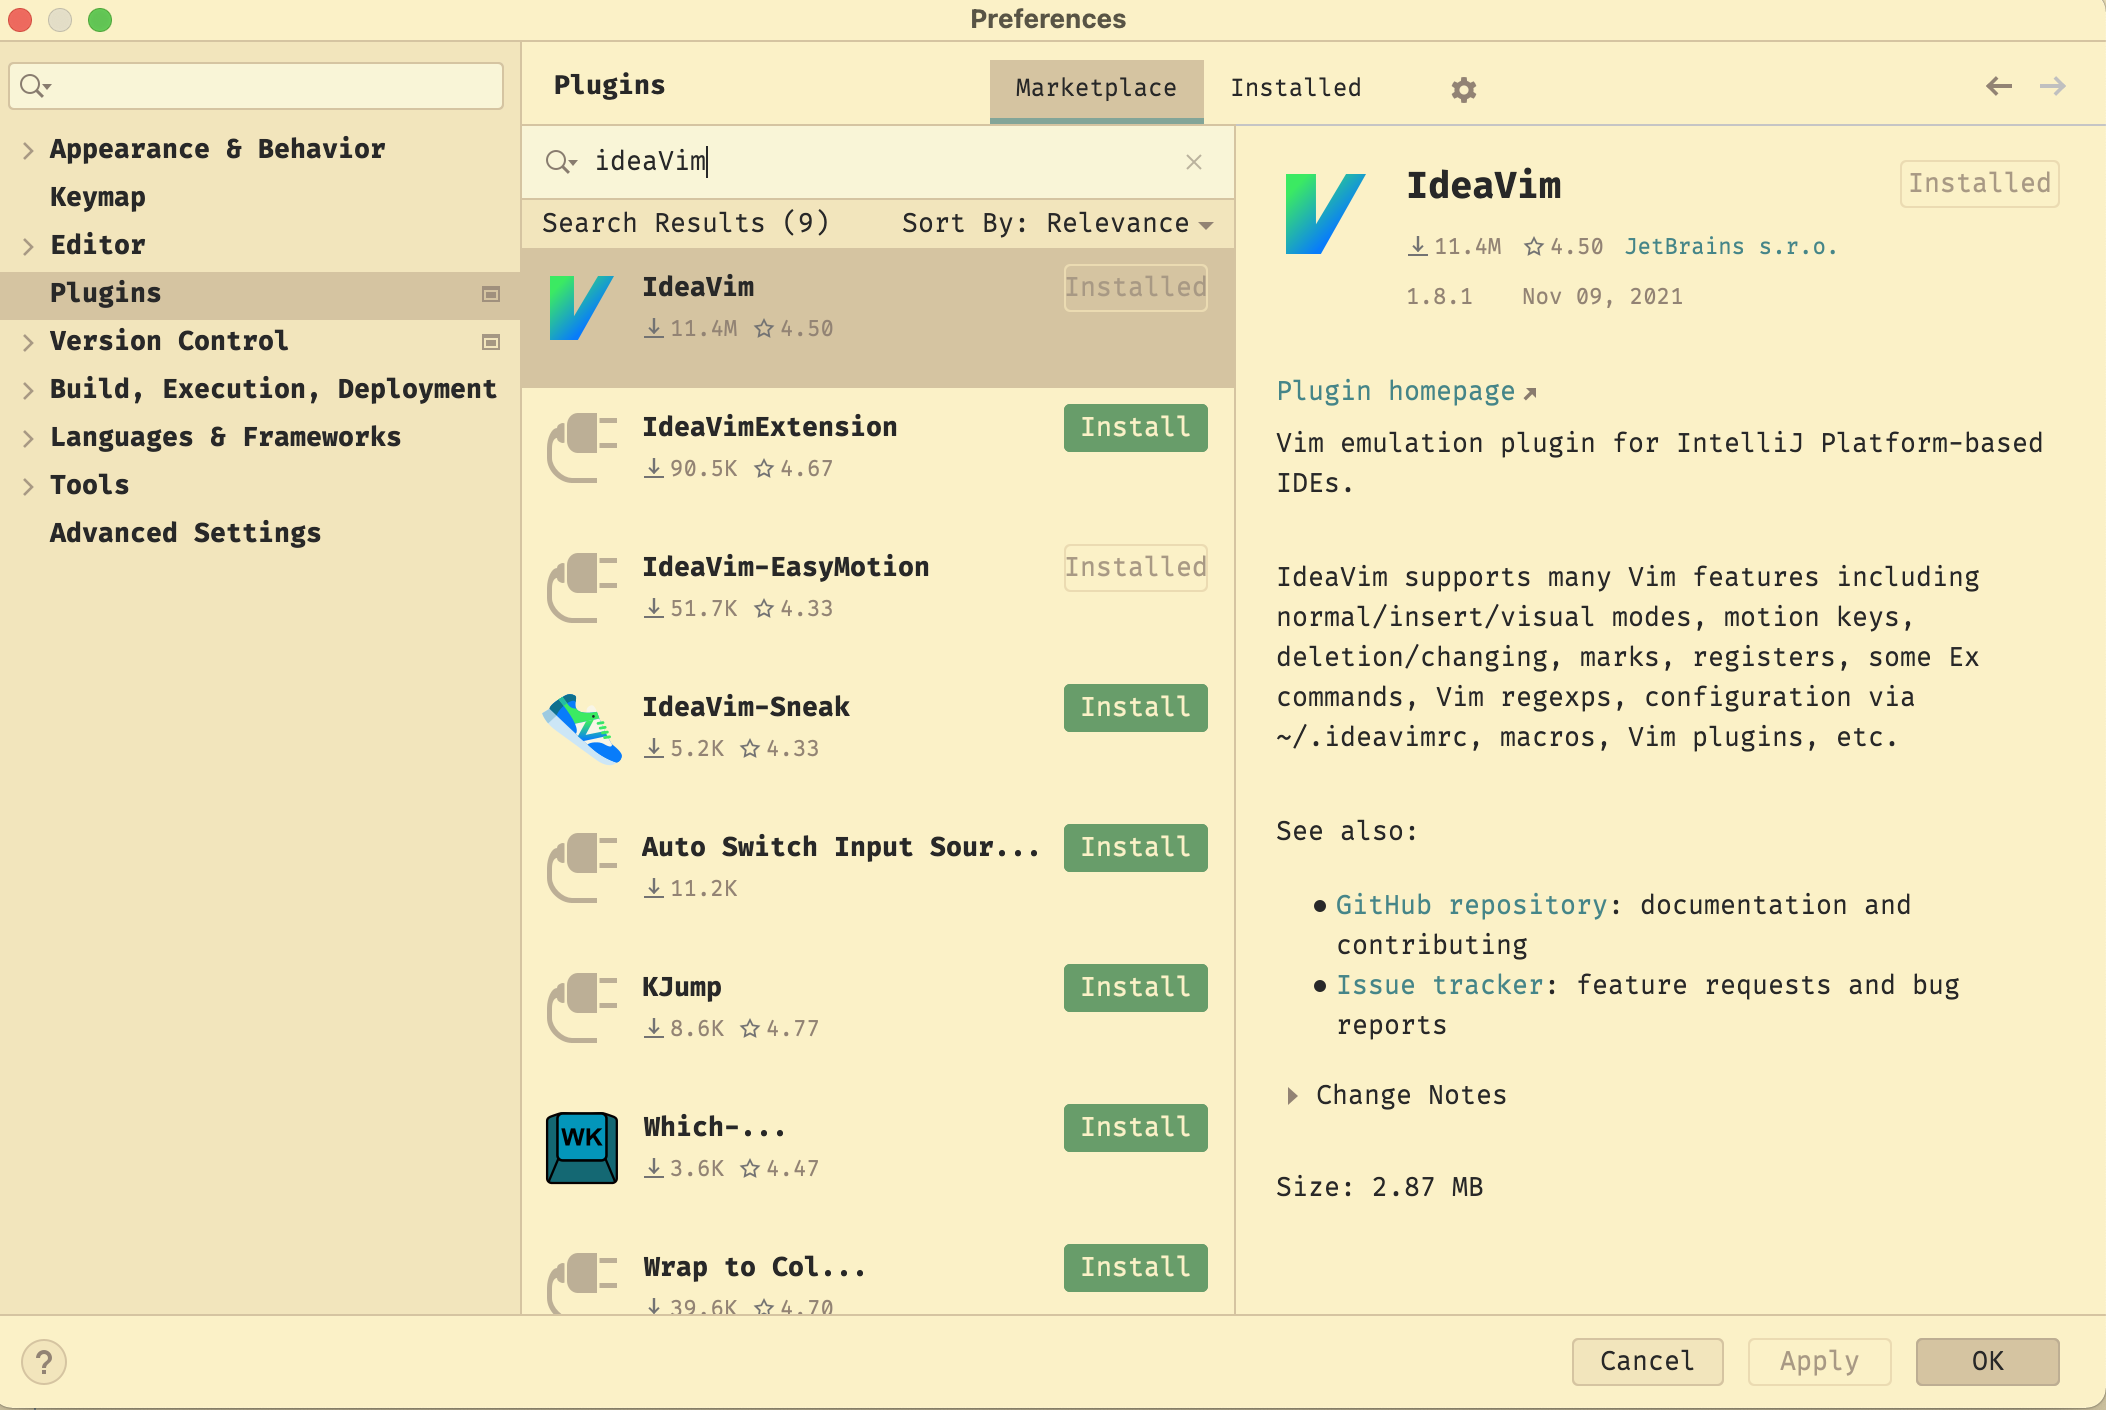Select Advanced Settings in settings tree
Viewport: 2106px width, 1410px height.
point(185,534)
